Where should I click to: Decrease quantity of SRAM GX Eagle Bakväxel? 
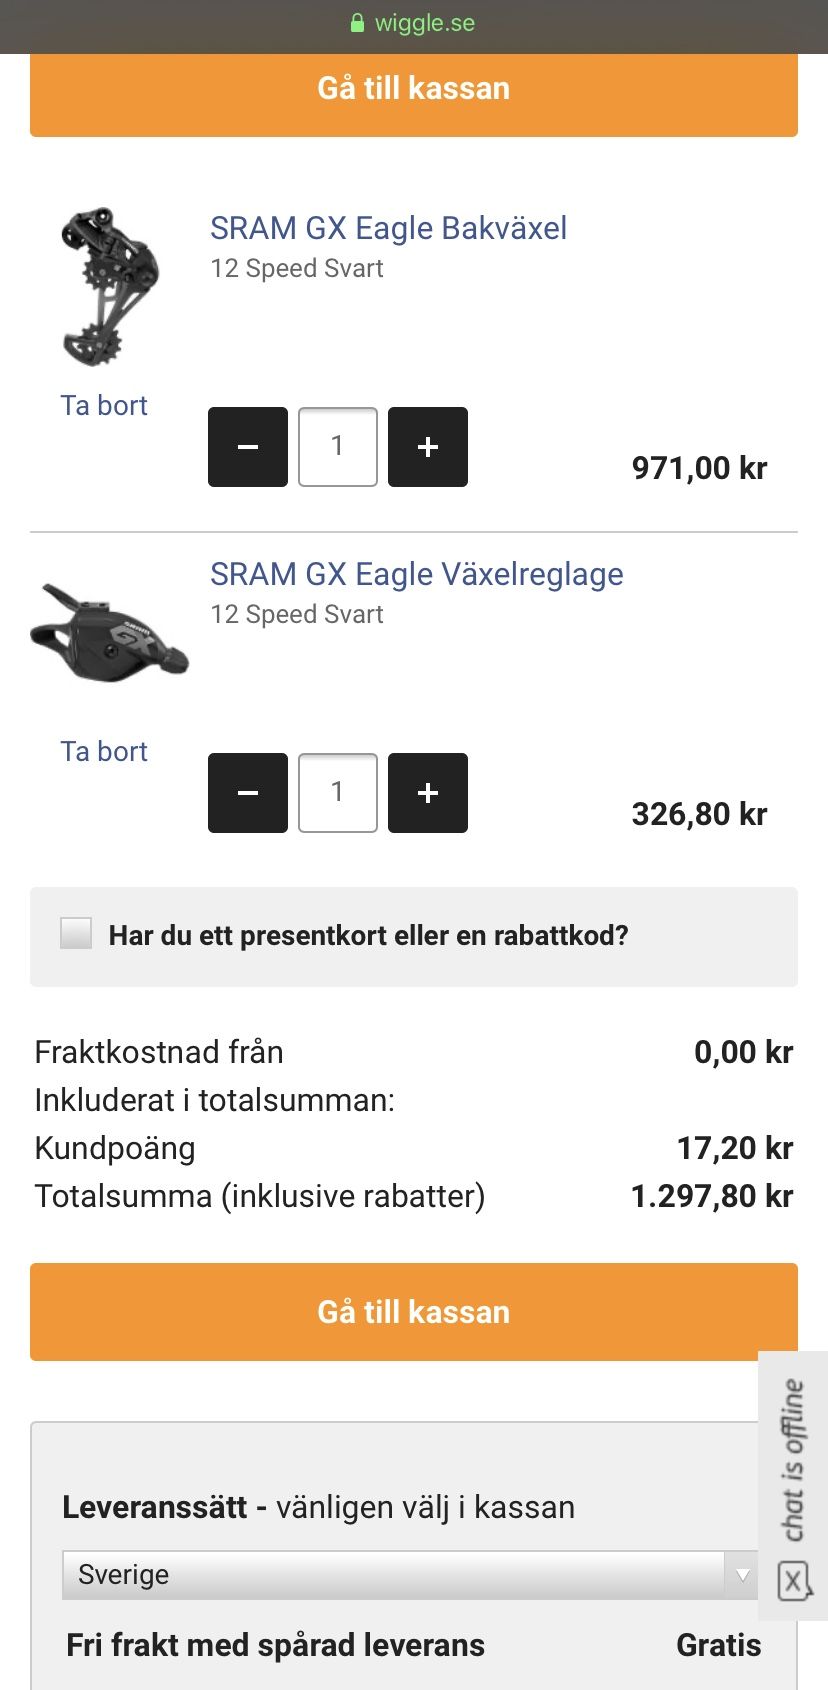248,447
